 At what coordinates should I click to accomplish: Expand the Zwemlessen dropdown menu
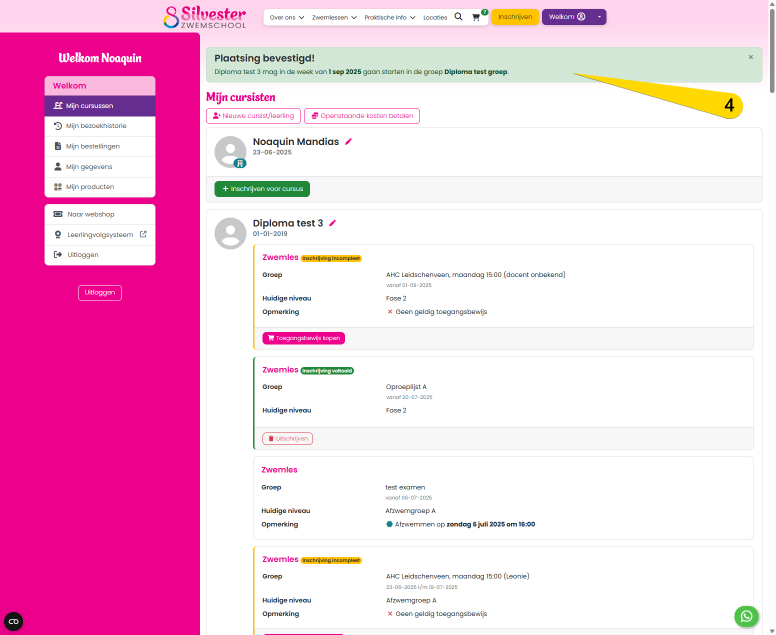334,17
